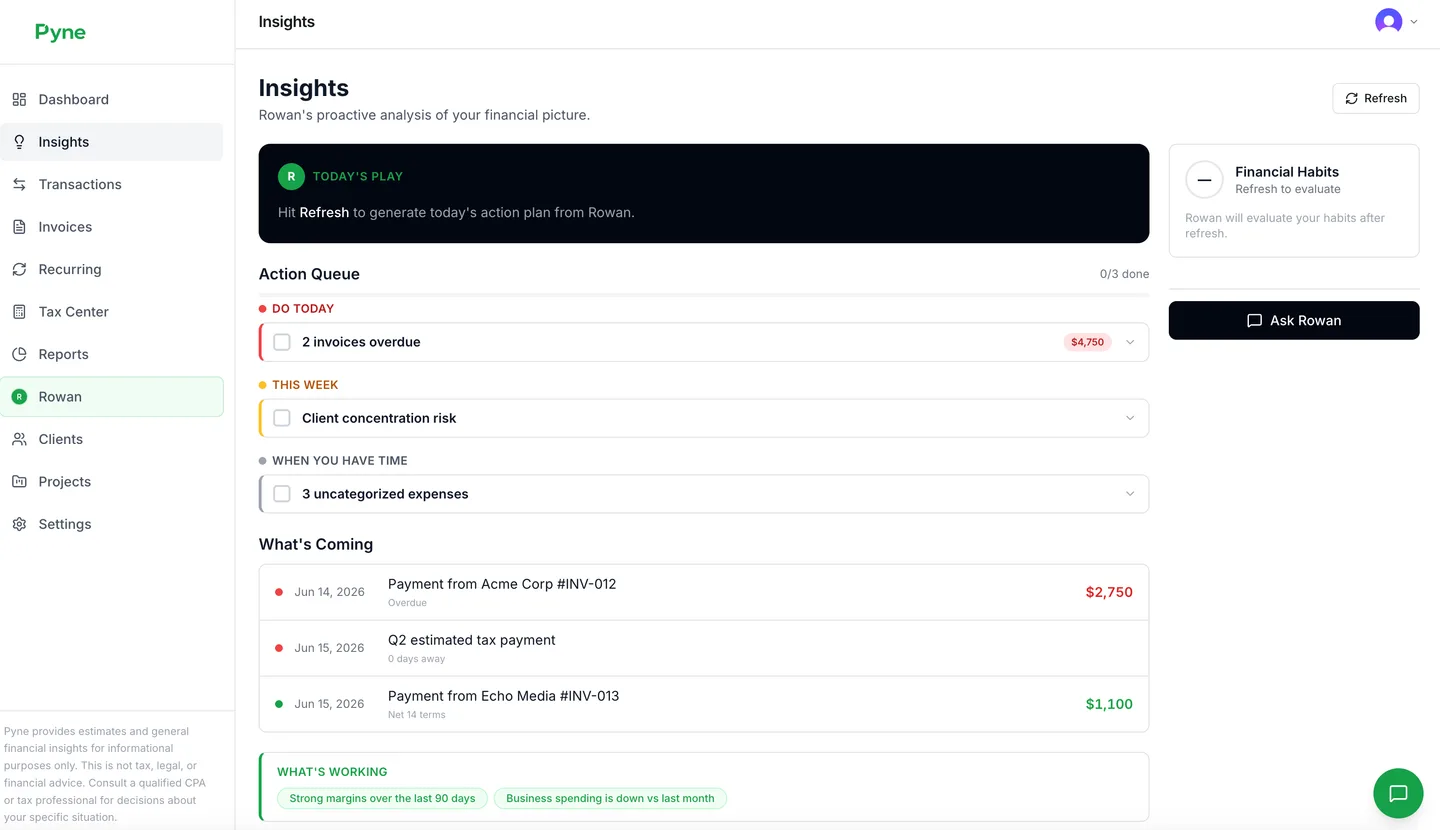Click the Transactions arrows icon

19,184
